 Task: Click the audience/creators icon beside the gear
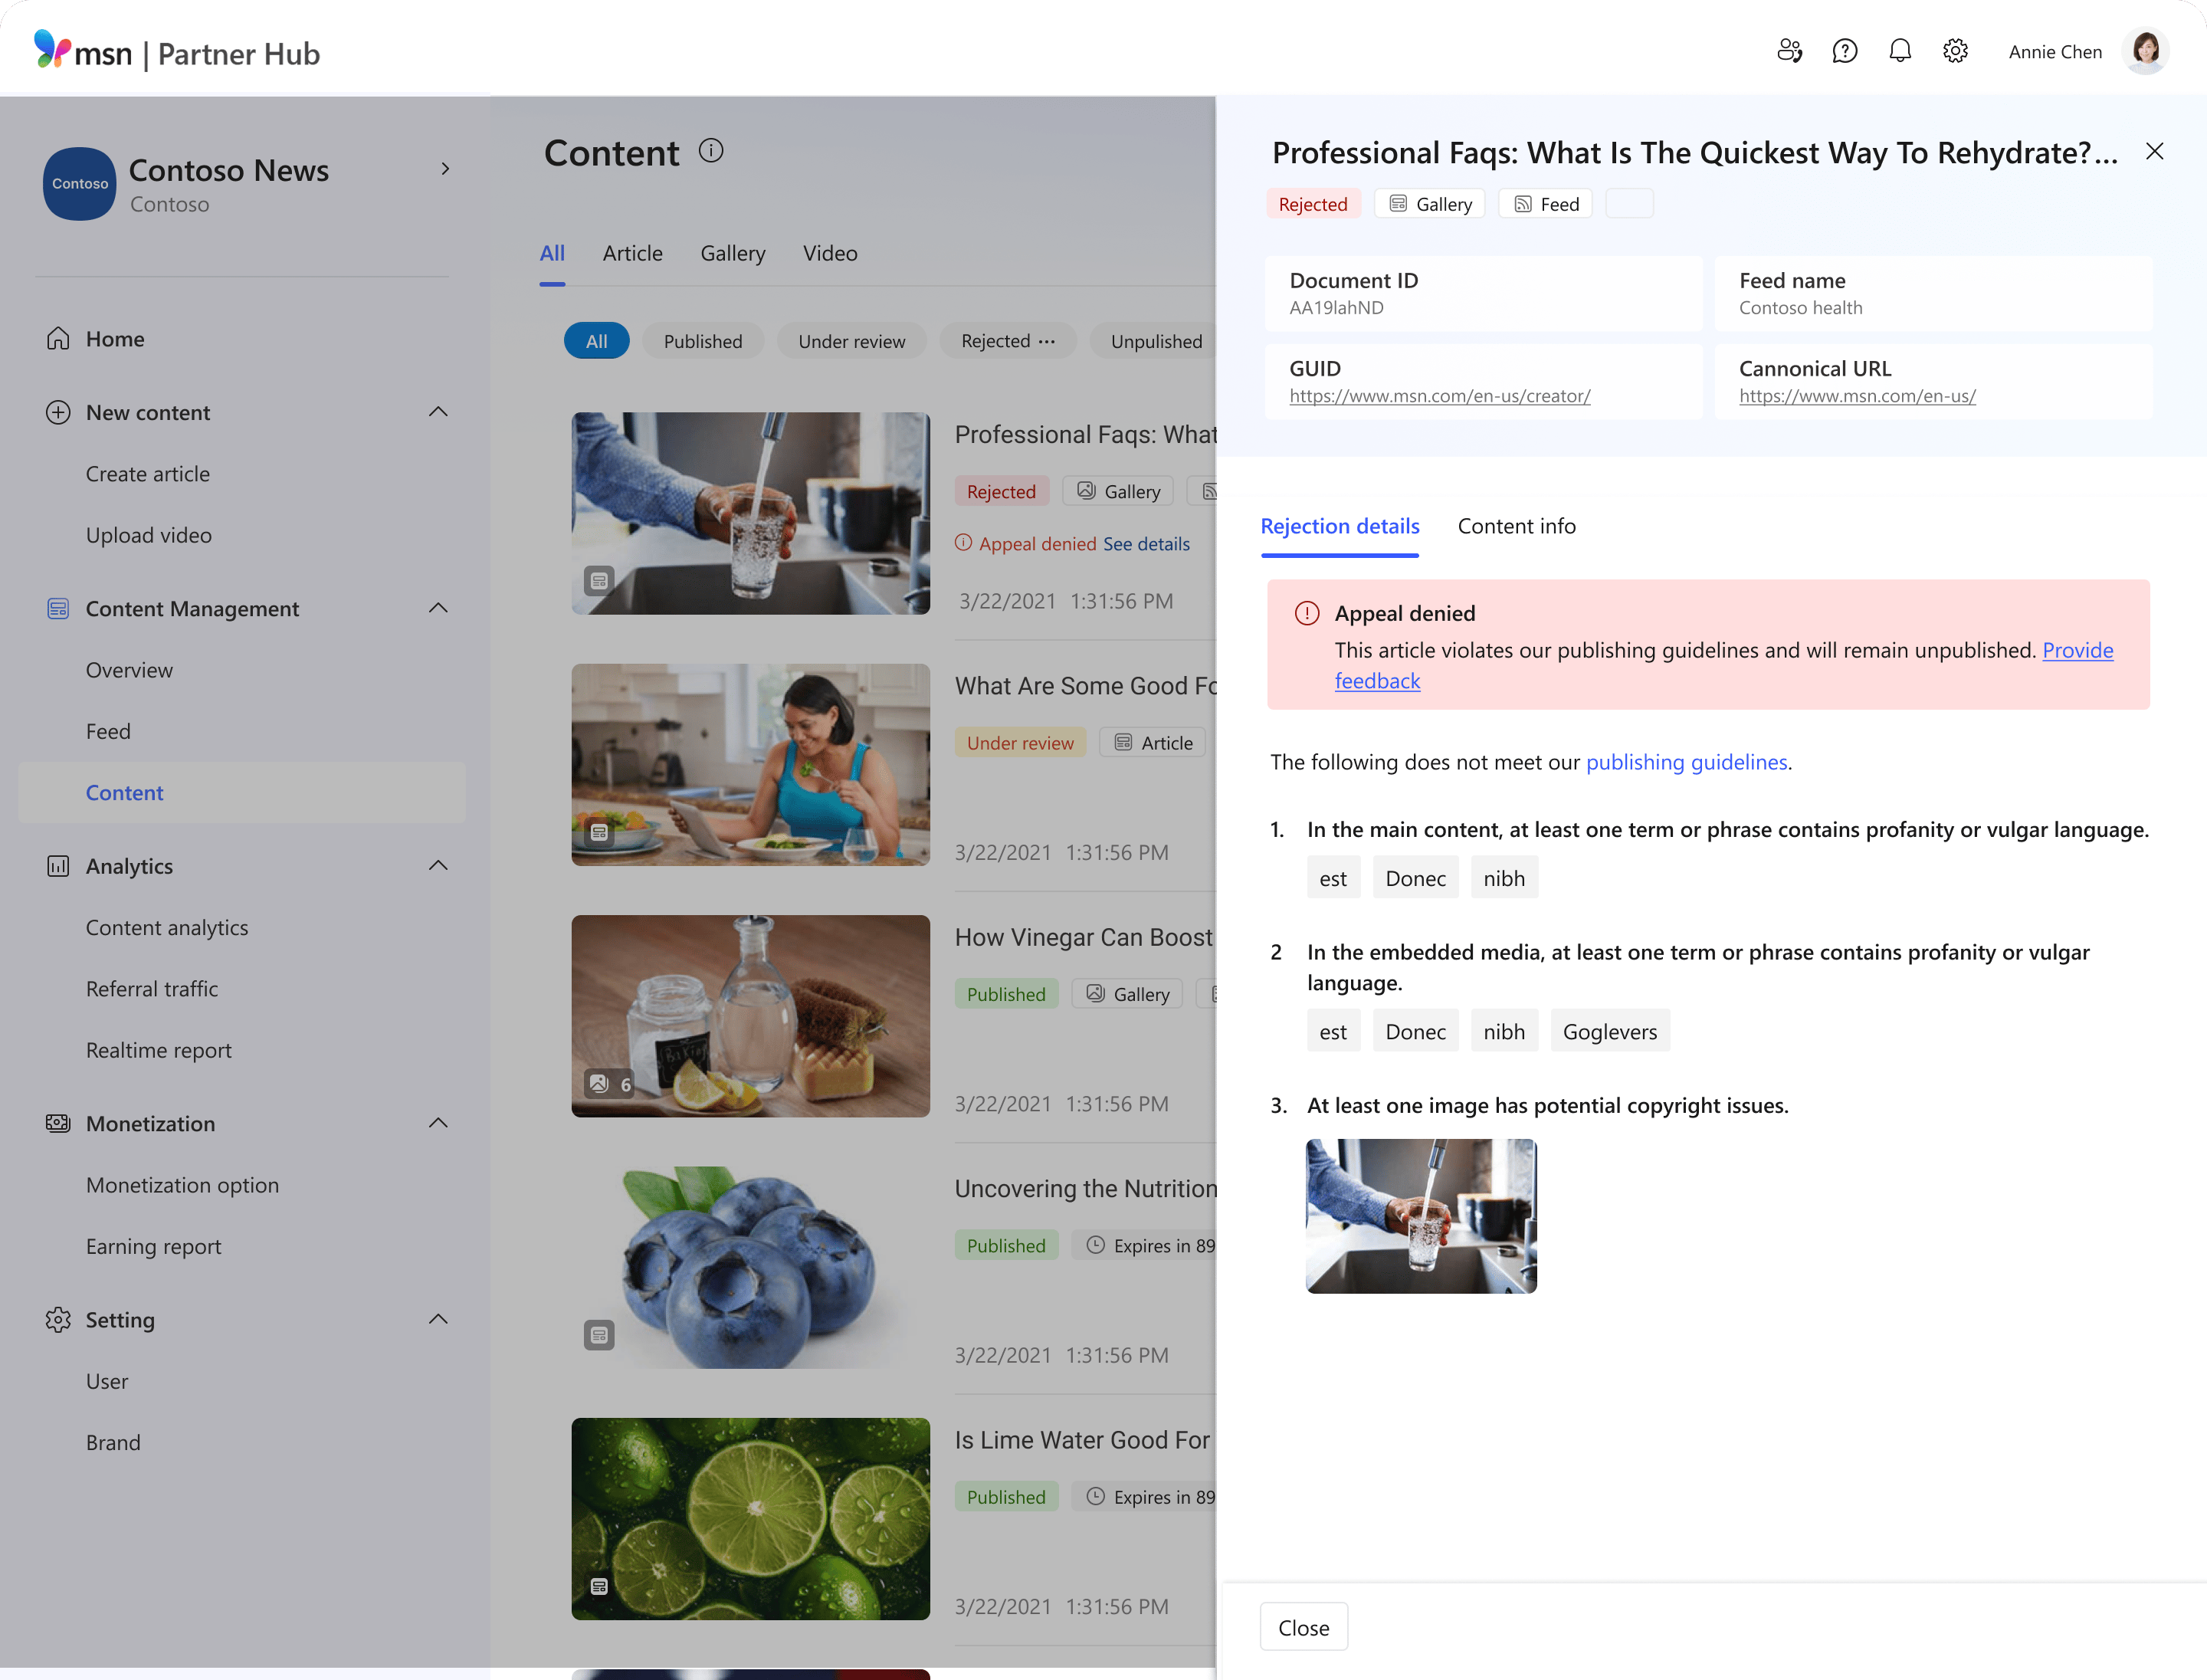(x=1790, y=50)
